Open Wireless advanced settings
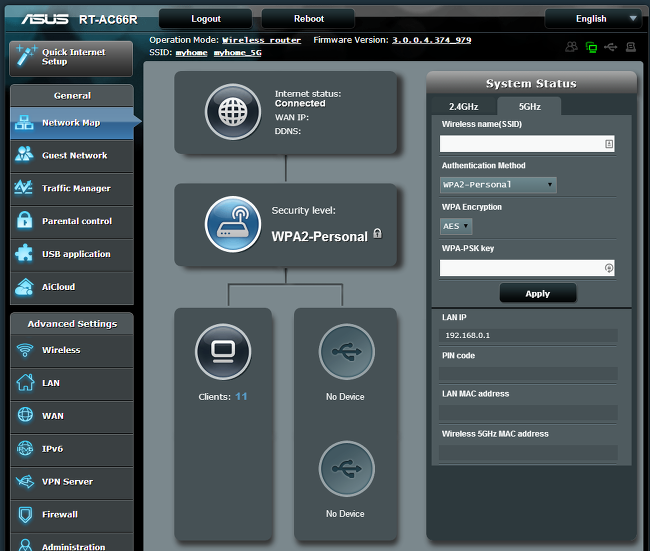650x551 pixels. click(x=72, y=350)
